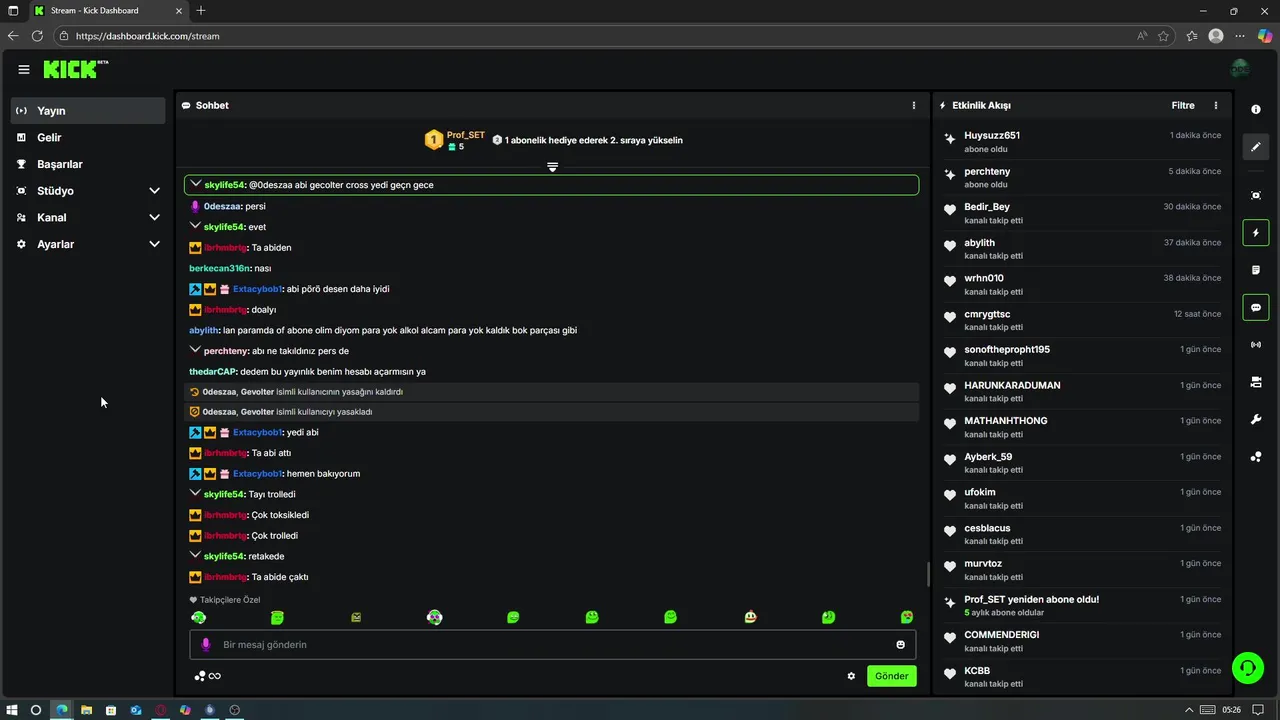The width and height of the screenshot is (1280, 720).
Task: Toggle the lightning activity feed panel icon
Action: tap(1256, 233)
